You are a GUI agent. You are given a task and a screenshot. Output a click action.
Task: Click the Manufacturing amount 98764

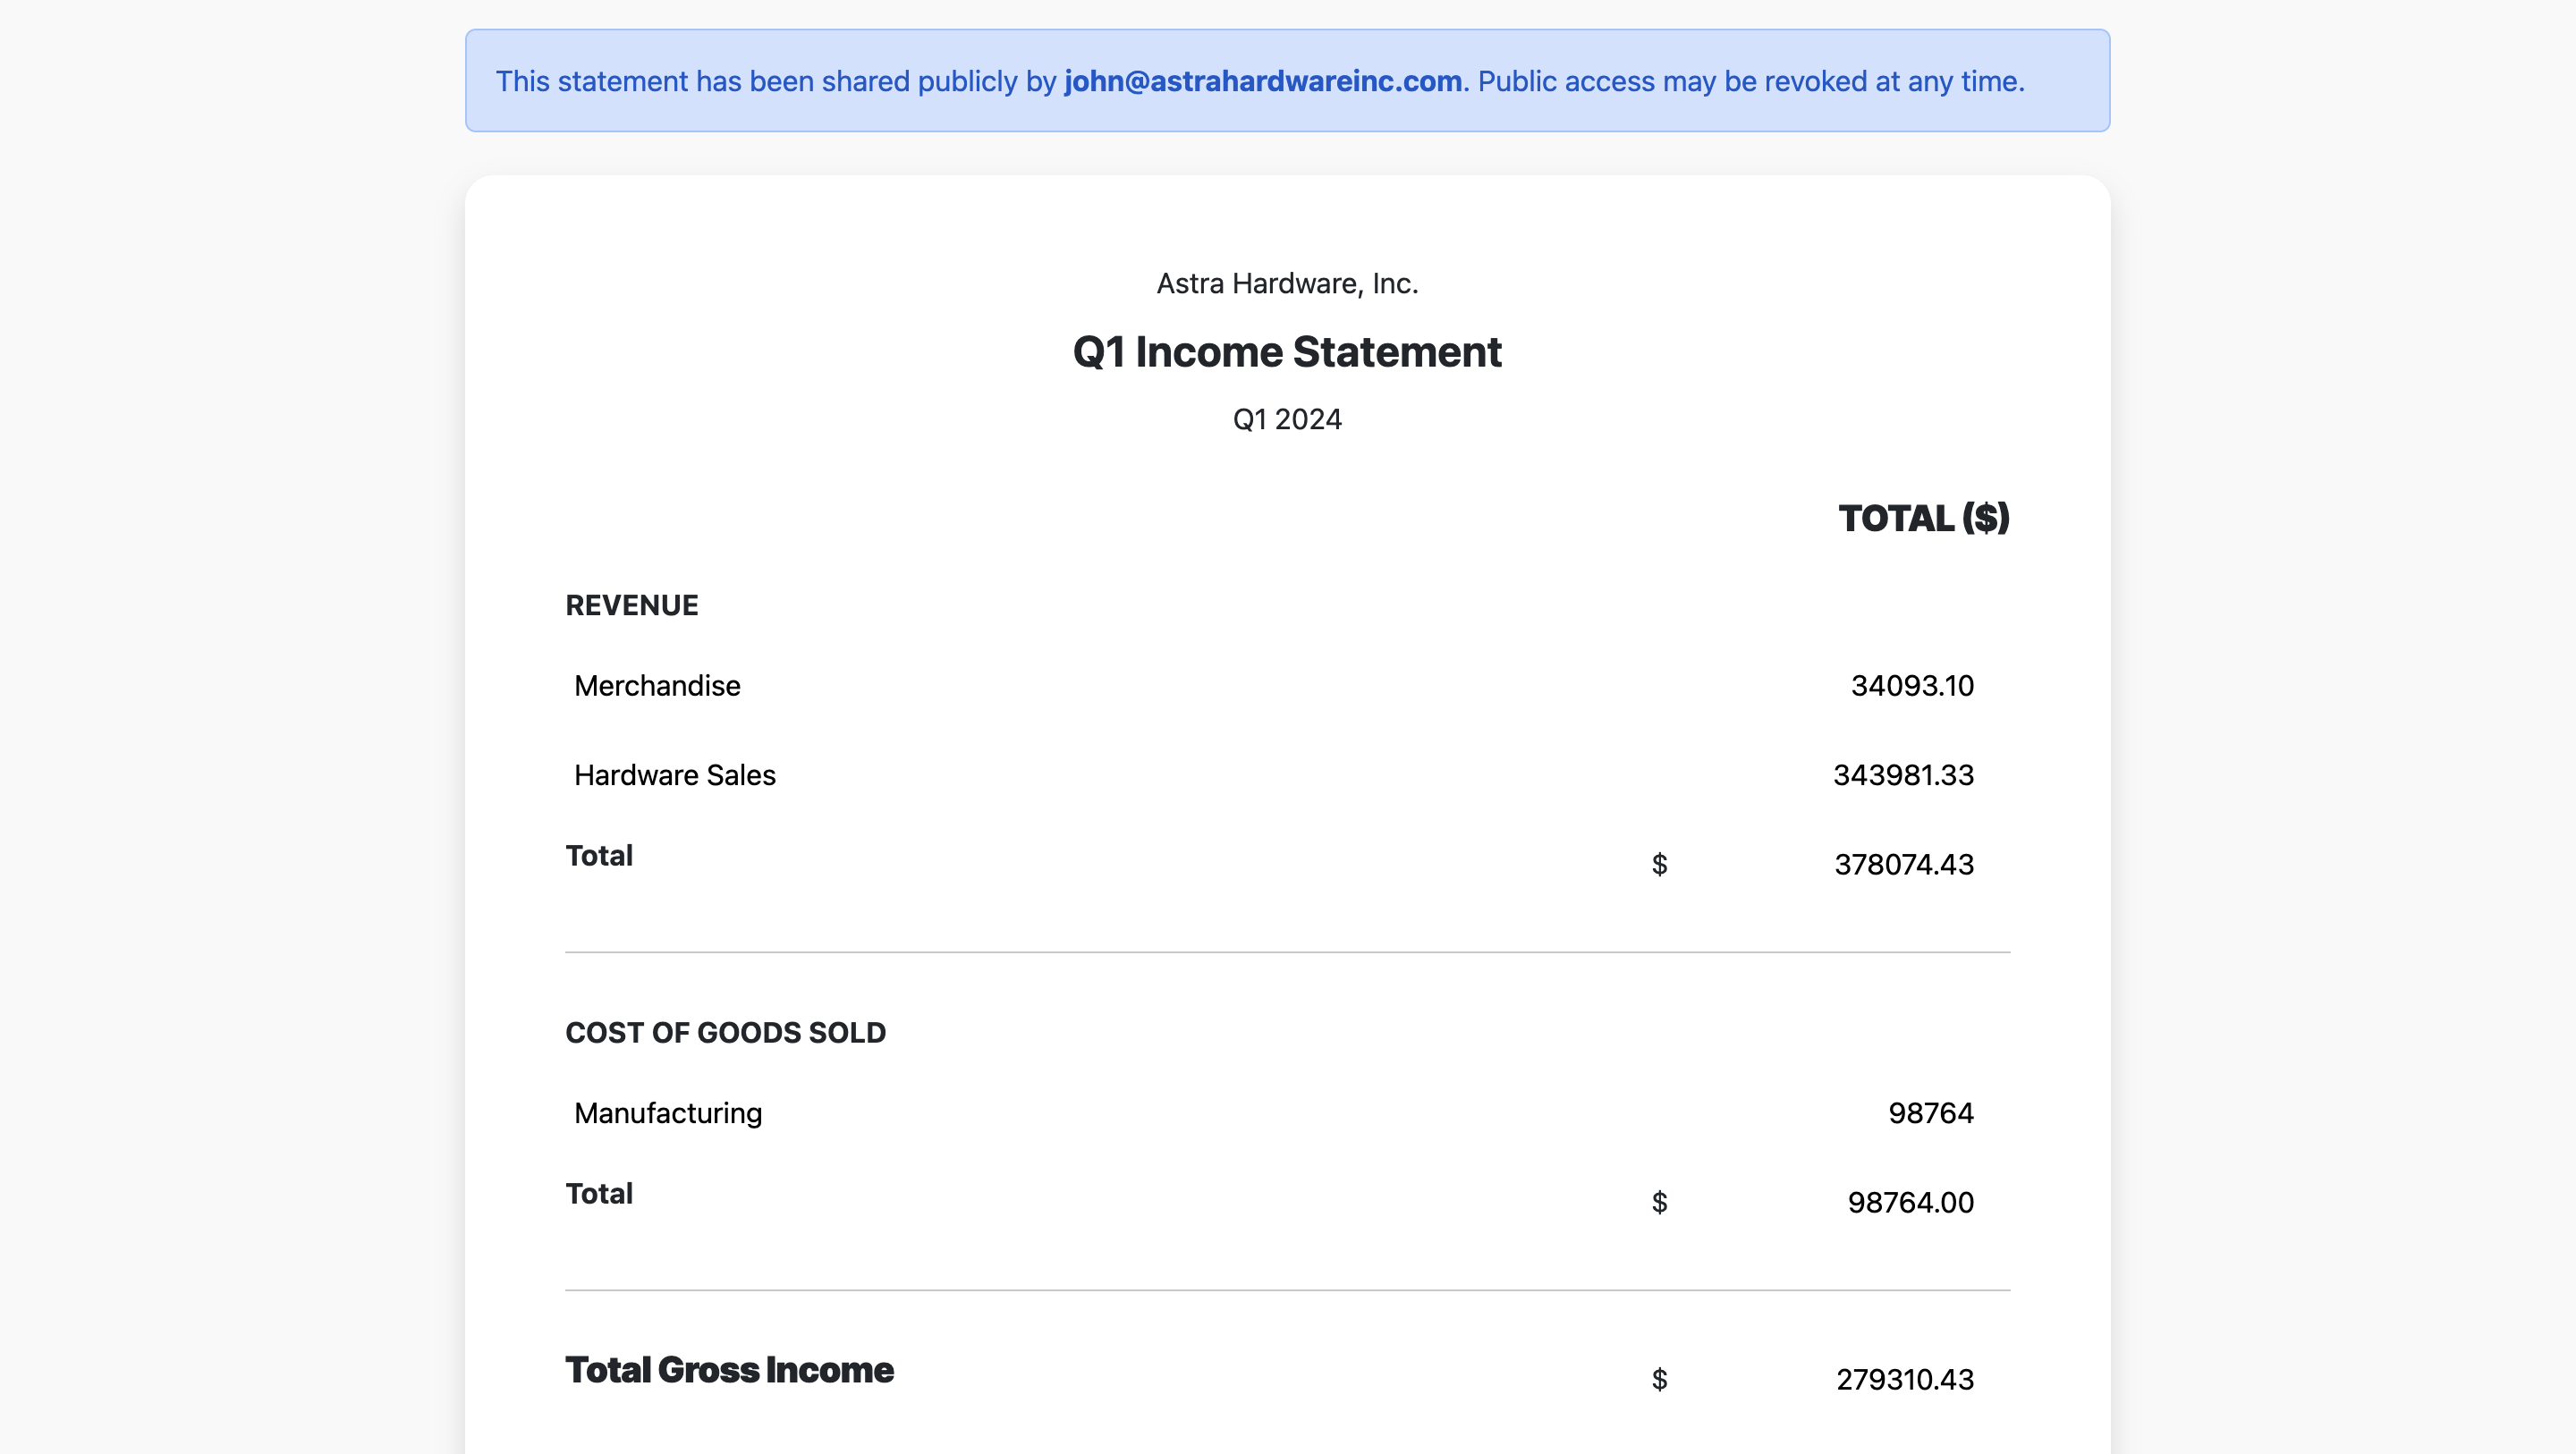1930,1113
